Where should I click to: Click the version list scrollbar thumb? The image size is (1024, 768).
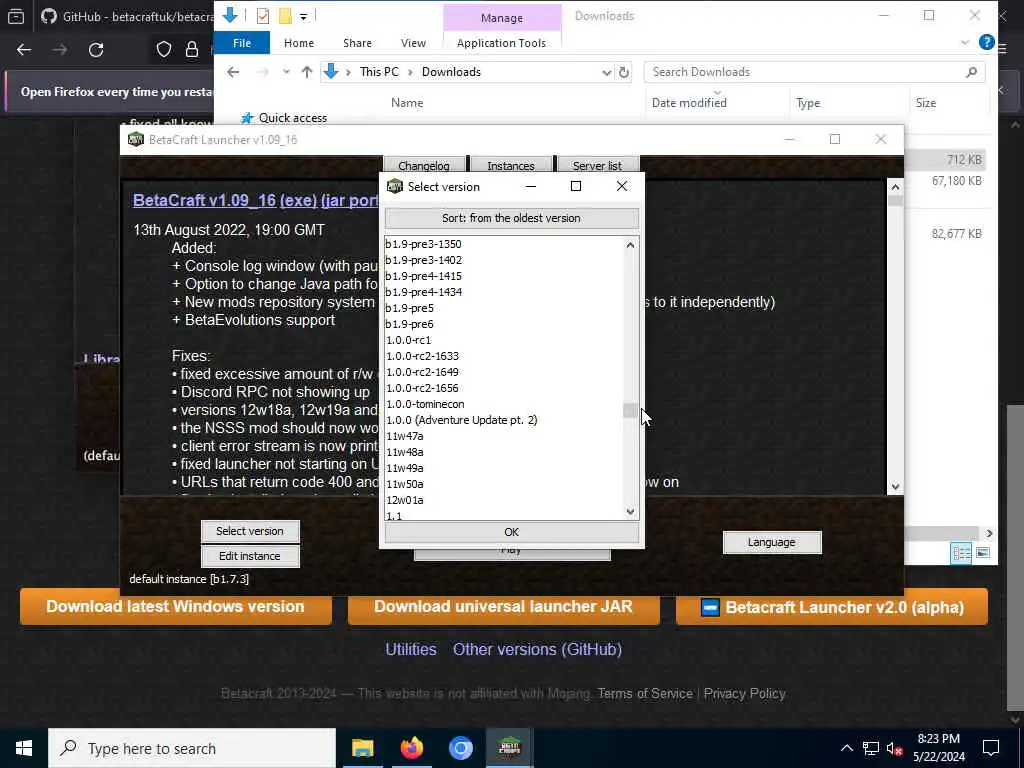pos(630,410)
